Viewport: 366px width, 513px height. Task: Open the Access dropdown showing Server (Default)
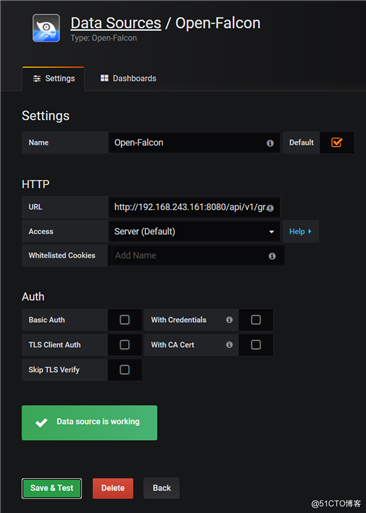point(194,231)
